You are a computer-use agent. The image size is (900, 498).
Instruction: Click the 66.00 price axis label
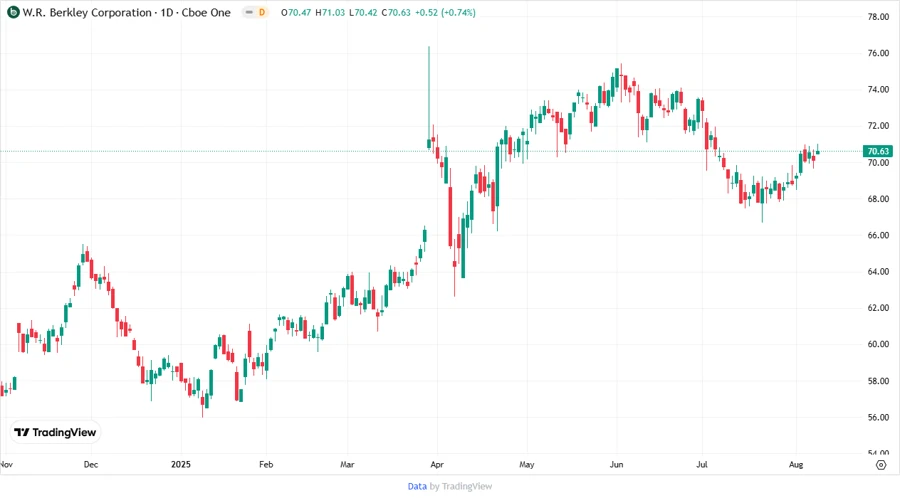[878, 235]
